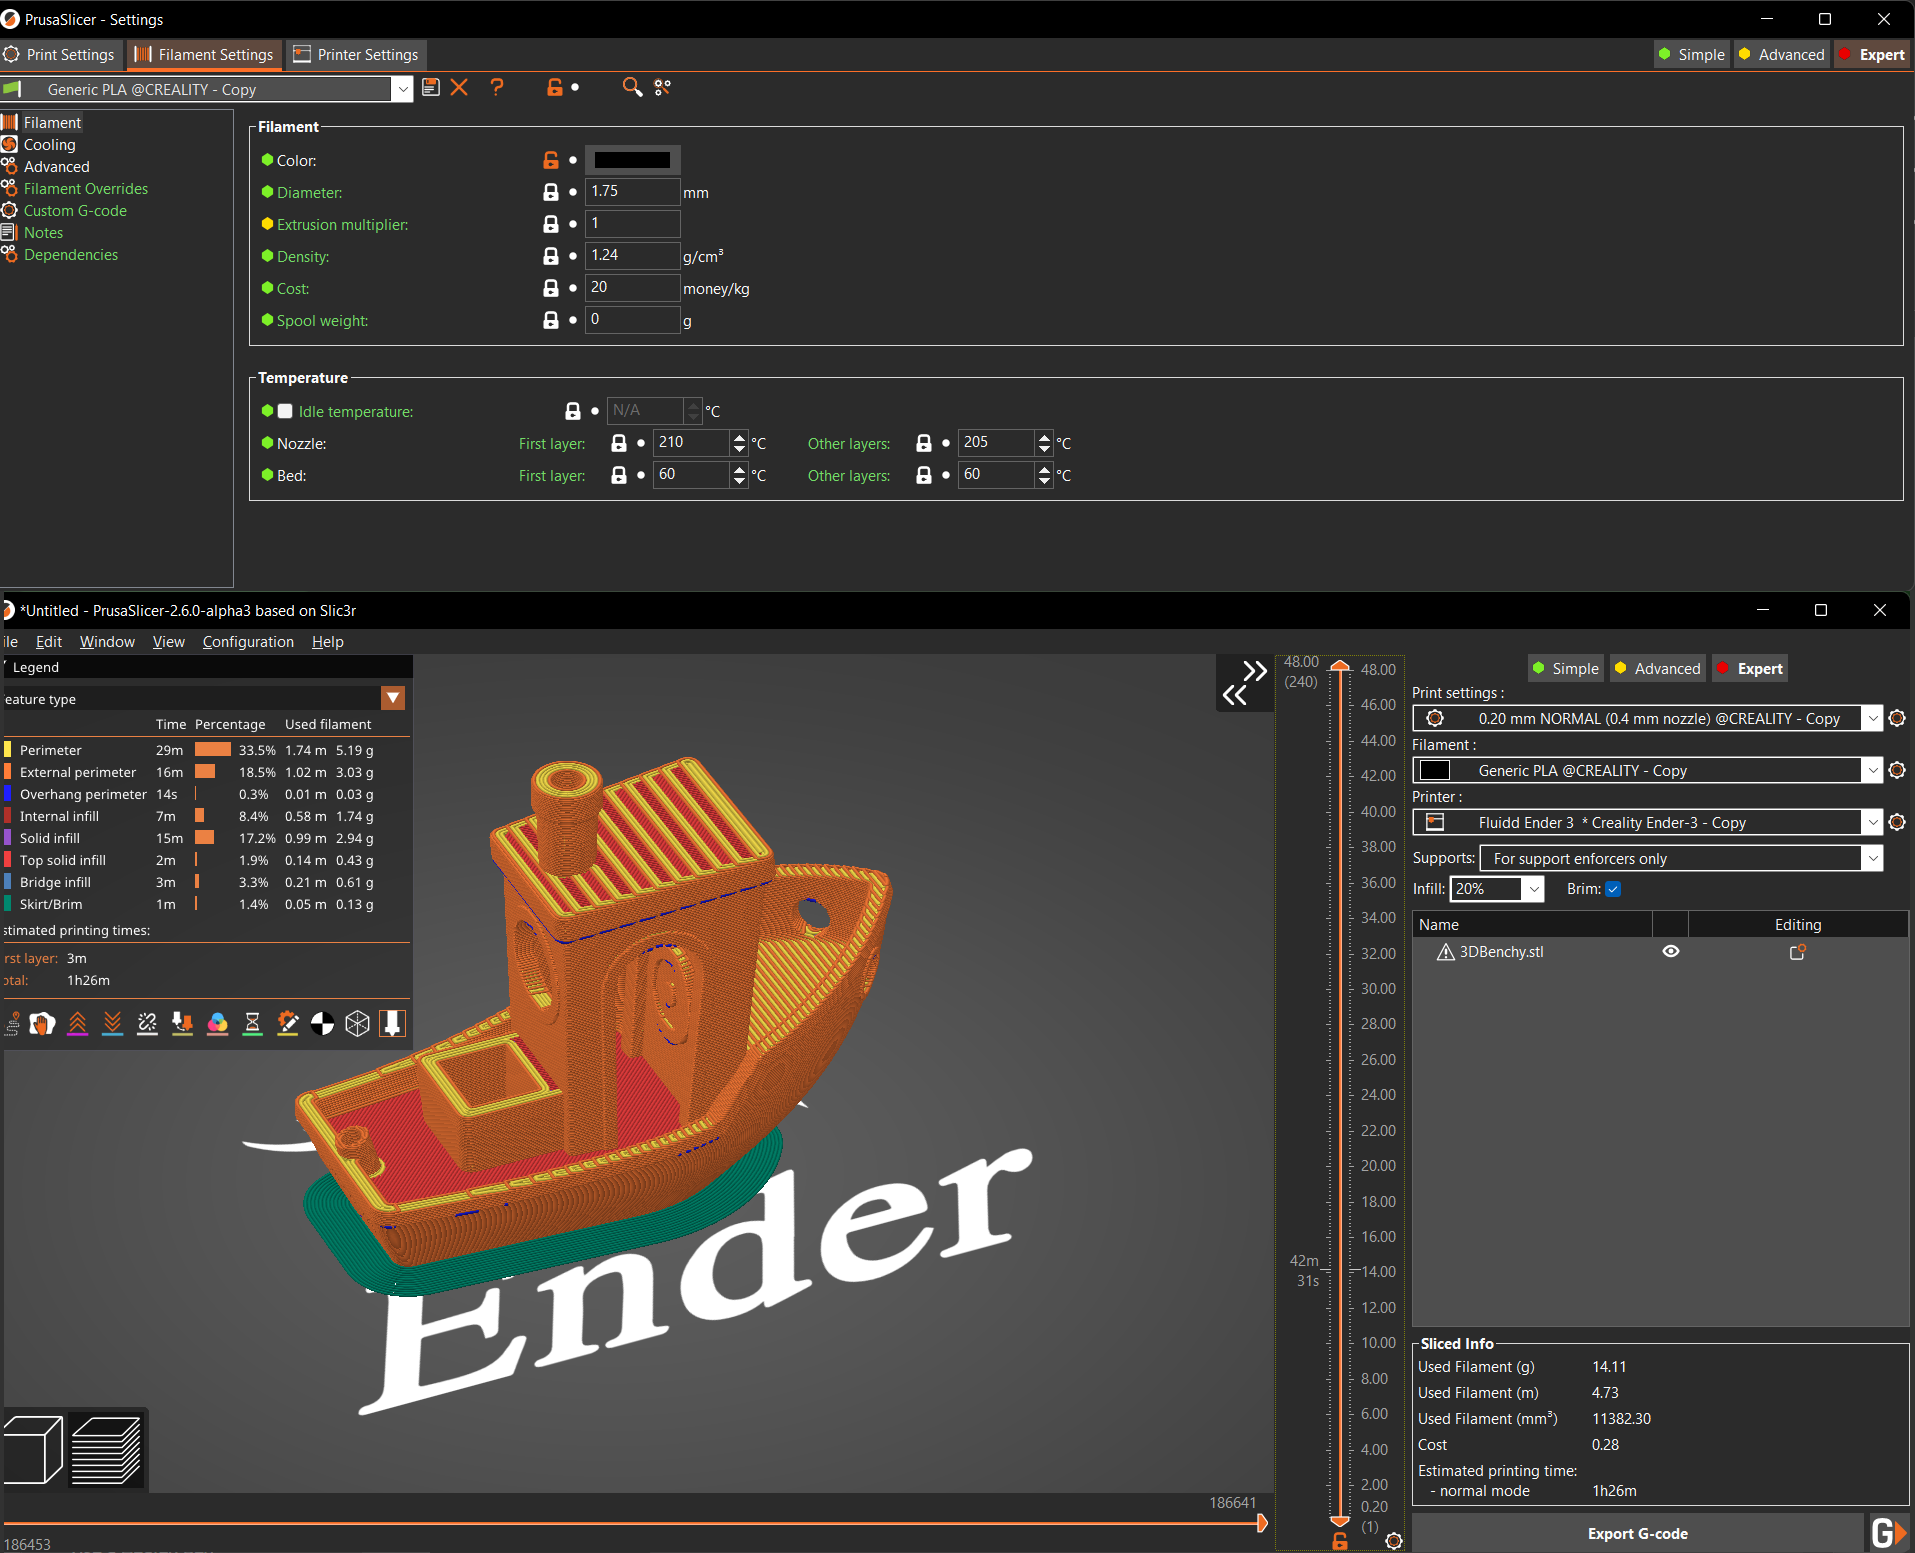Open the Configuration menu
This screenshot has height=1553, width=1915.
248,642
